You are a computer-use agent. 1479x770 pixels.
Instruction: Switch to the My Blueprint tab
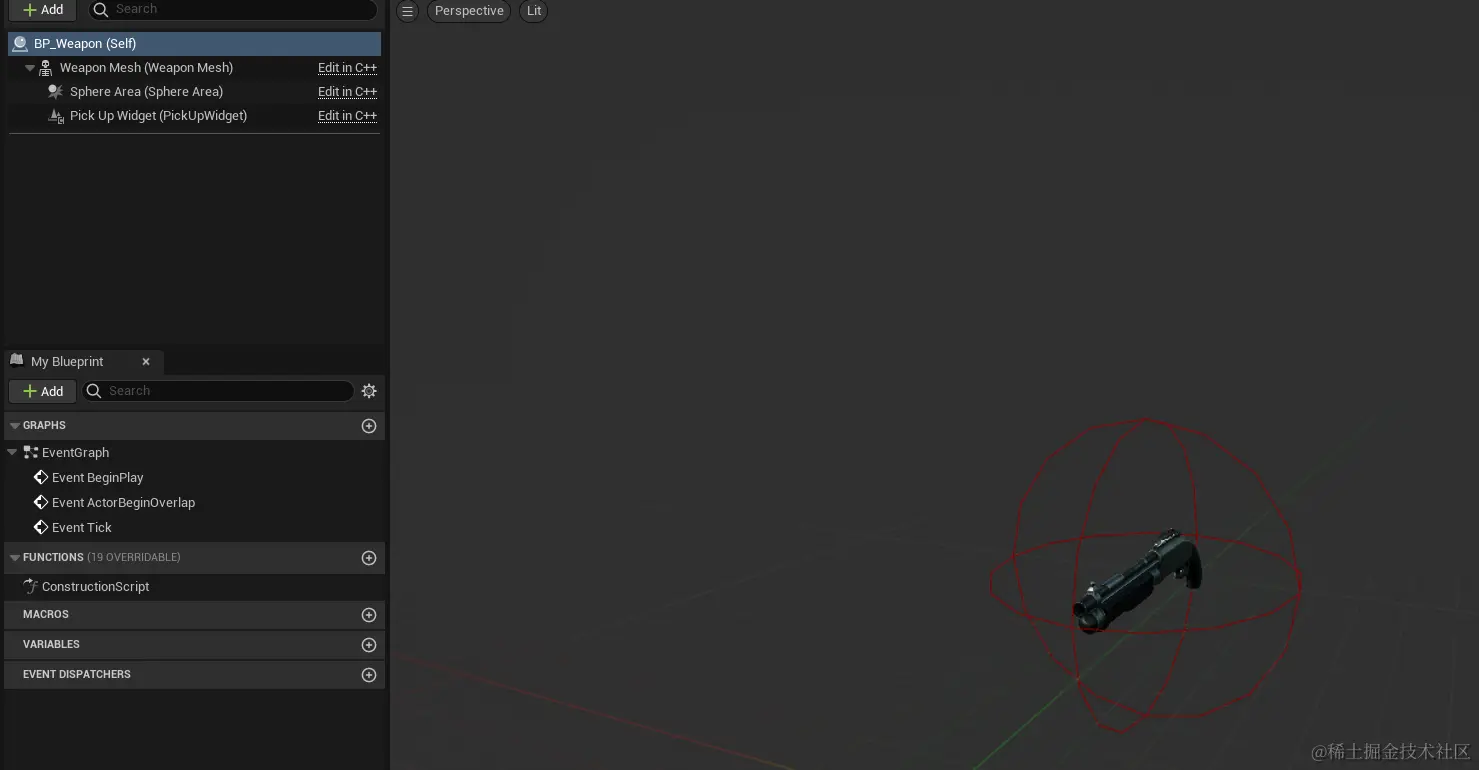point(67,362)
